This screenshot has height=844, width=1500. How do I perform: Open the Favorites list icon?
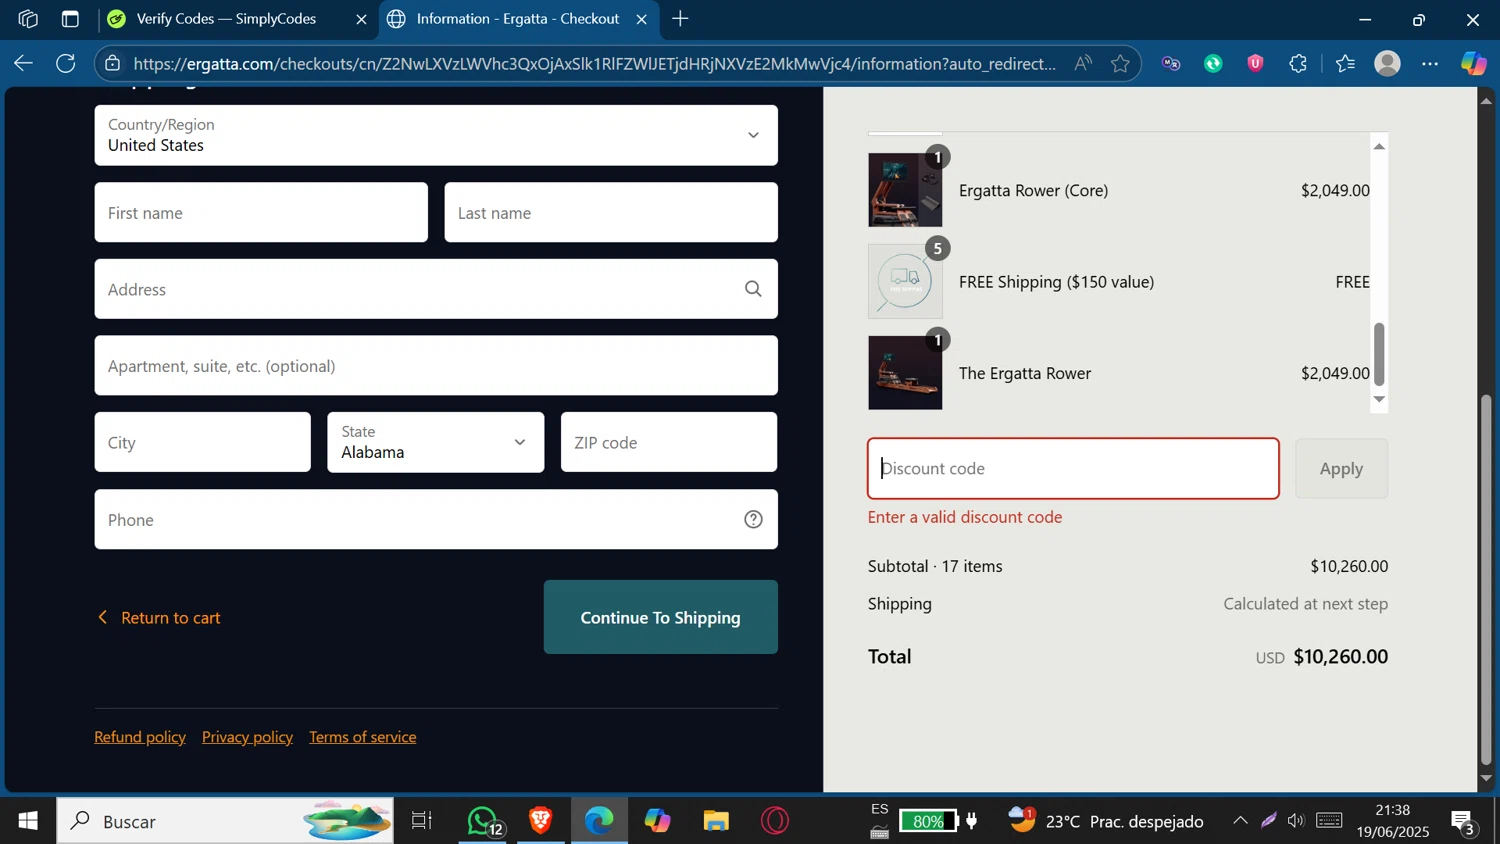[x=1345, y=64]
